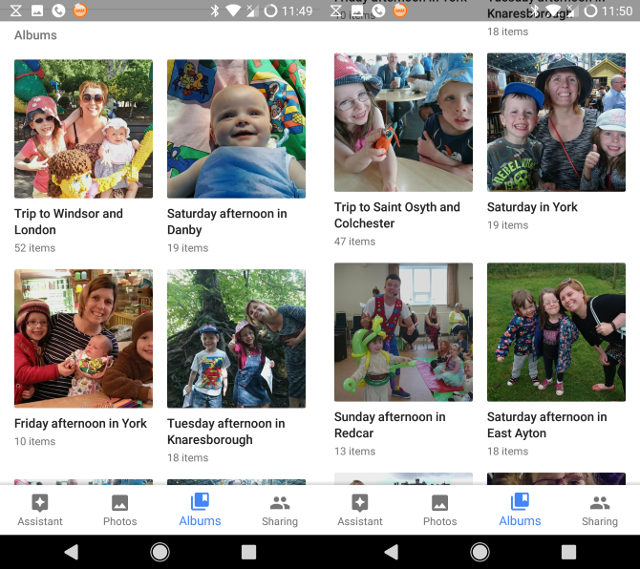Tap Android home button in right screen
The width and height of the screenshot is (640, 569).
point(480,552)
